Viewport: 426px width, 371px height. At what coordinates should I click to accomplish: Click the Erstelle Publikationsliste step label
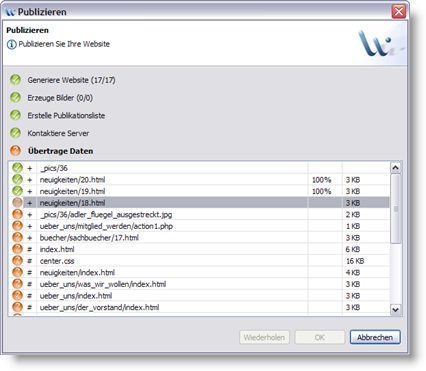click(66, 116)
